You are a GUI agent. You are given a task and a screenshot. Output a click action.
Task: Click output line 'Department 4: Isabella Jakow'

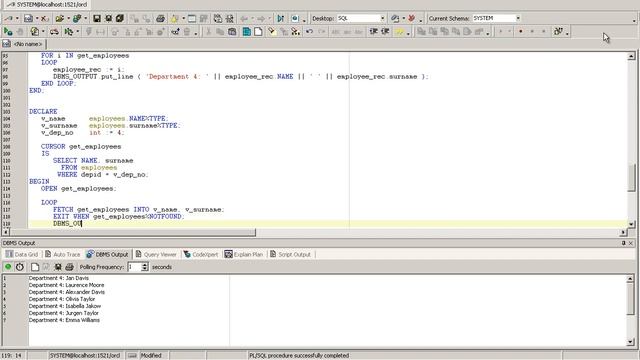[x=64, y=306]
